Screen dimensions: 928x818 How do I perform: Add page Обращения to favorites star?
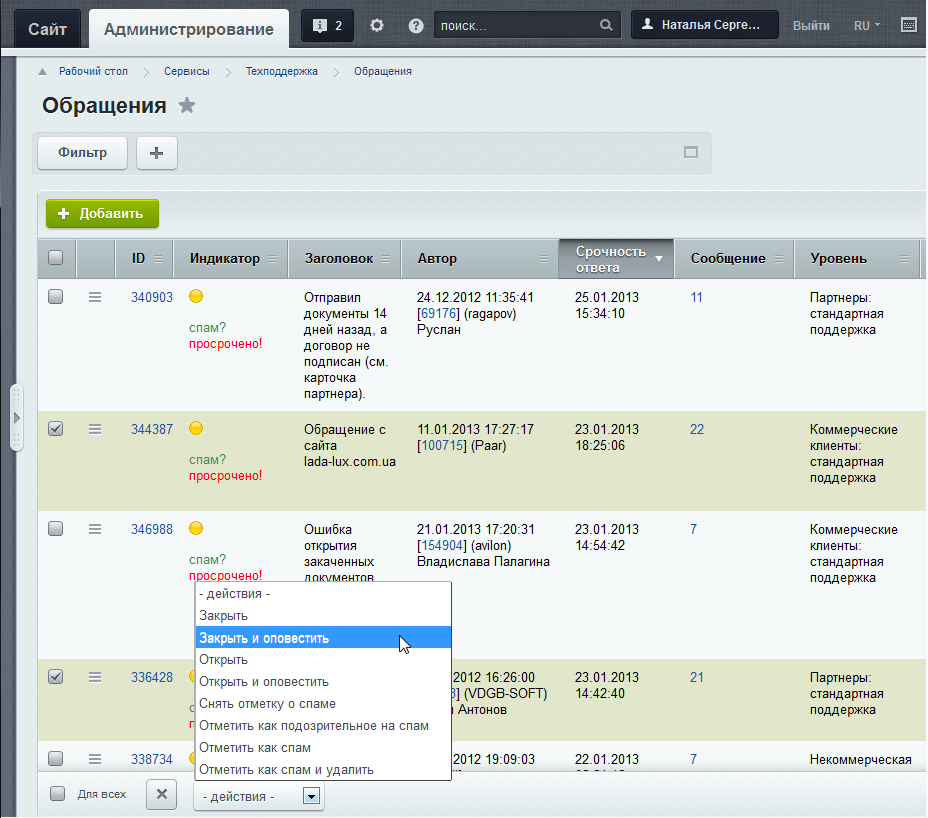coord(187,105)
